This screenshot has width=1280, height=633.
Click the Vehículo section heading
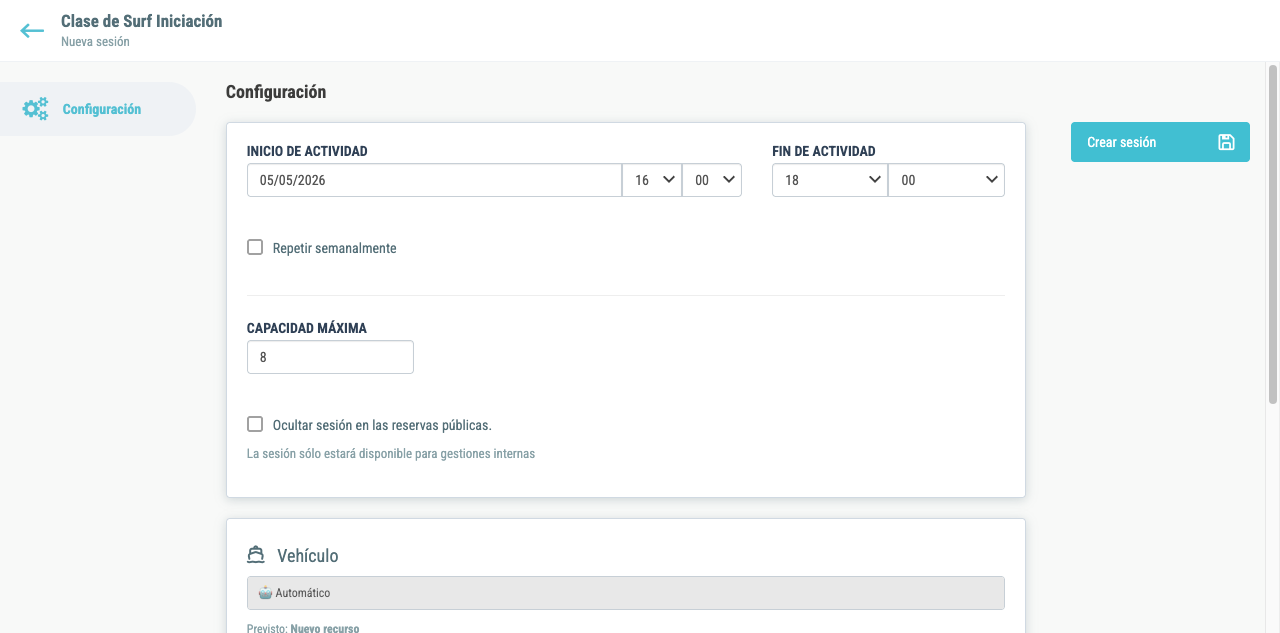pos(308,556)
